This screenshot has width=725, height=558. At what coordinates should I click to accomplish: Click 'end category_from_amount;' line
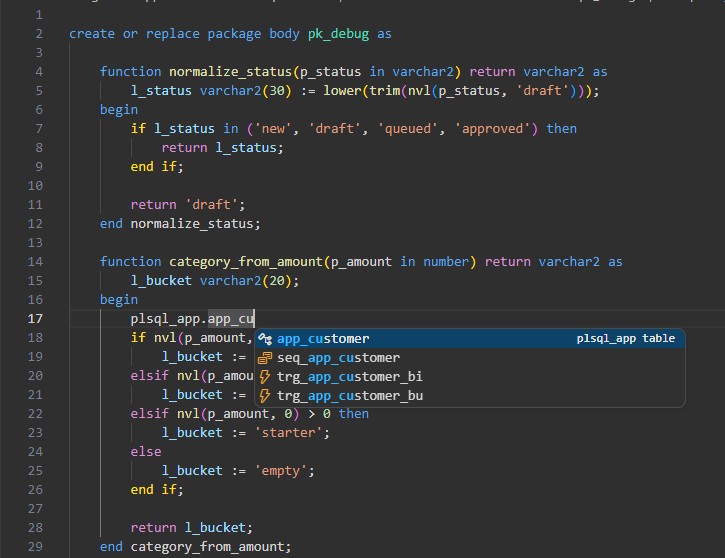196,547
